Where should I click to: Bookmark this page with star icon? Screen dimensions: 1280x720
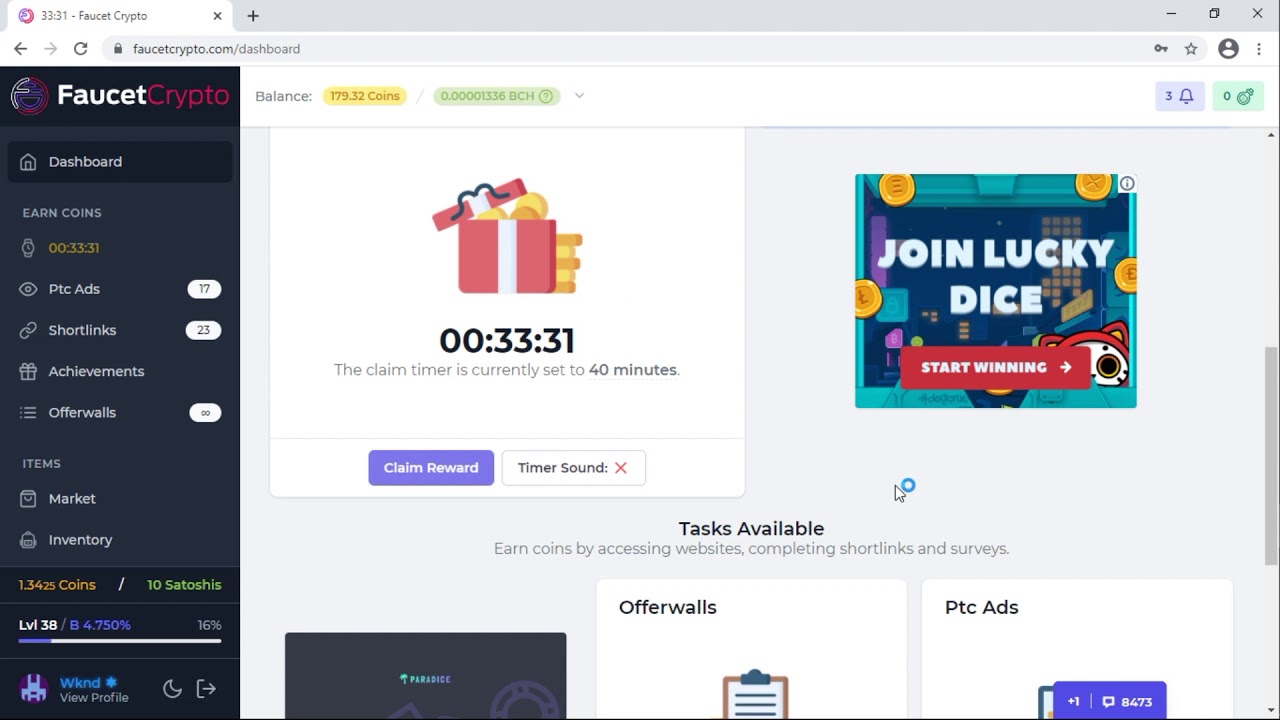coord(1191,48)
